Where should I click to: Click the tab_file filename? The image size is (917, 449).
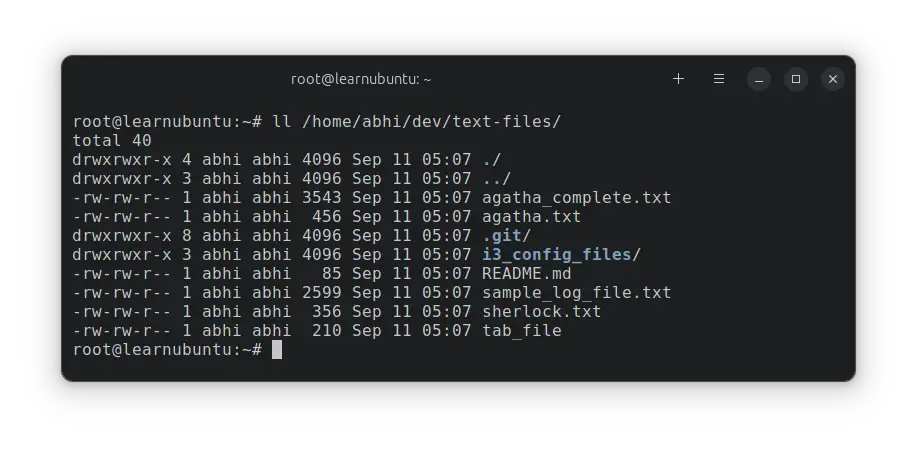522,331
